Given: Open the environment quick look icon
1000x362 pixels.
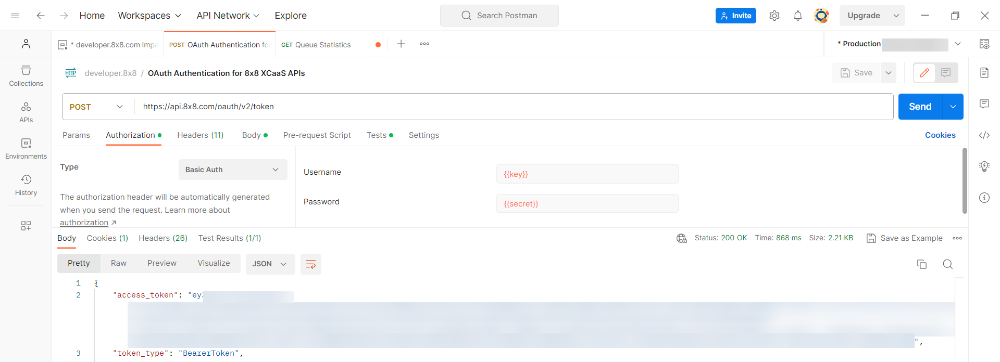Looking at the screenshot, I should pyautogui.click(x=983, y=44).
